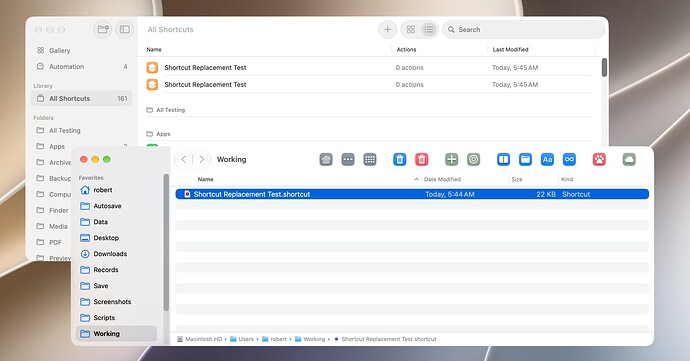Click the green target circle icon in Finder toolbar

(473, 159)
